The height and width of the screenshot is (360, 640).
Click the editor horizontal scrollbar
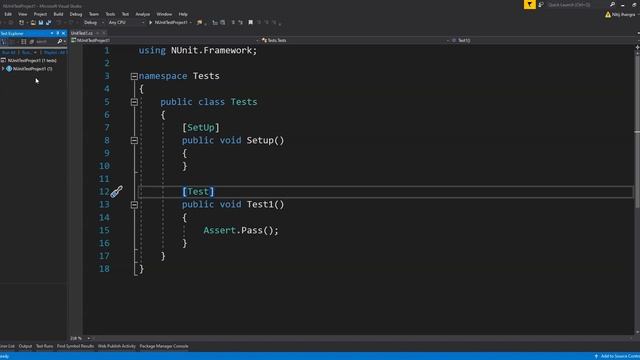pos(363,338)
